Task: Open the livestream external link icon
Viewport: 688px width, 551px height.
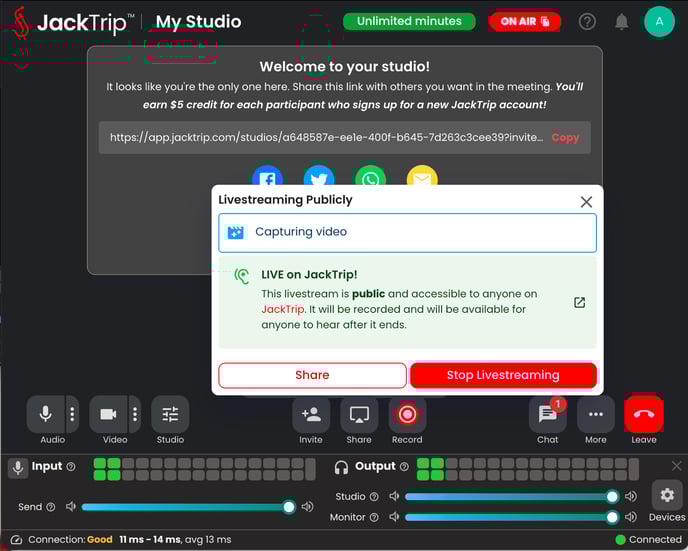Action: [579, 302]
